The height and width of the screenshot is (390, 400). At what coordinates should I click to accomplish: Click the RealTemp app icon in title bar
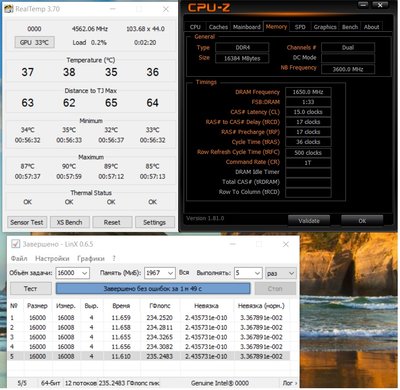9,9
